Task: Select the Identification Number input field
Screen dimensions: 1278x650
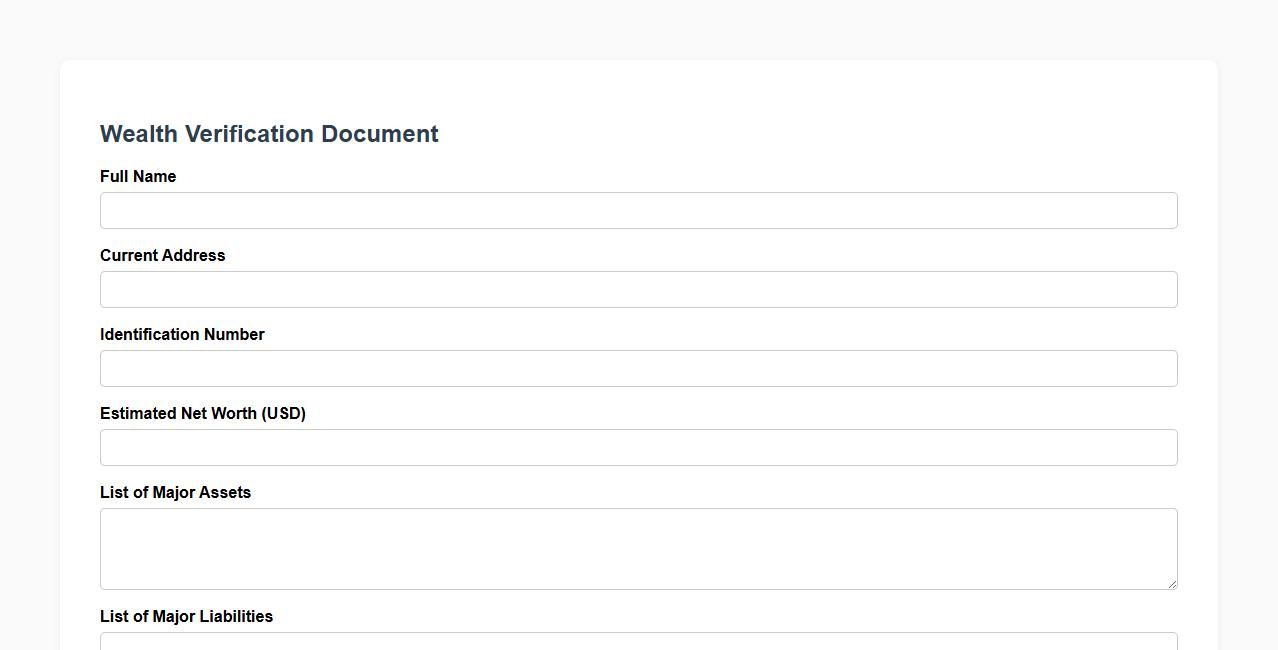Action: click(638, 369)
